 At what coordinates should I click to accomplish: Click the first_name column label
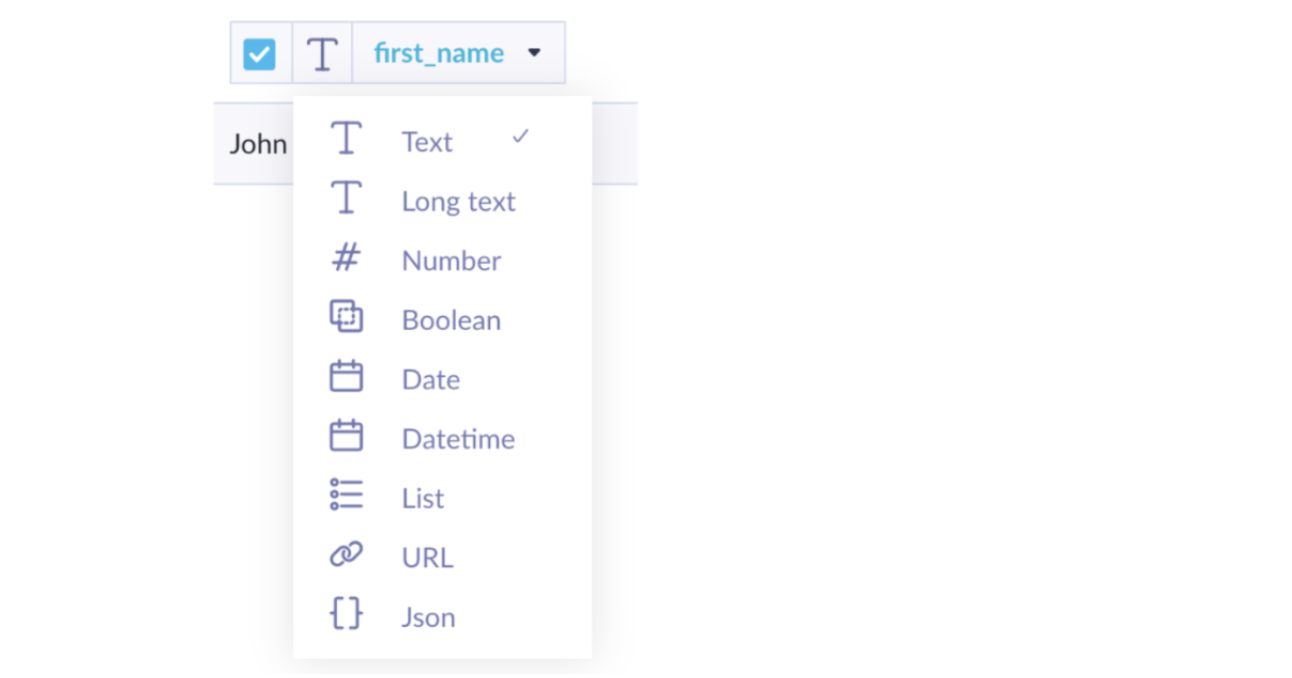coord(440,52)
